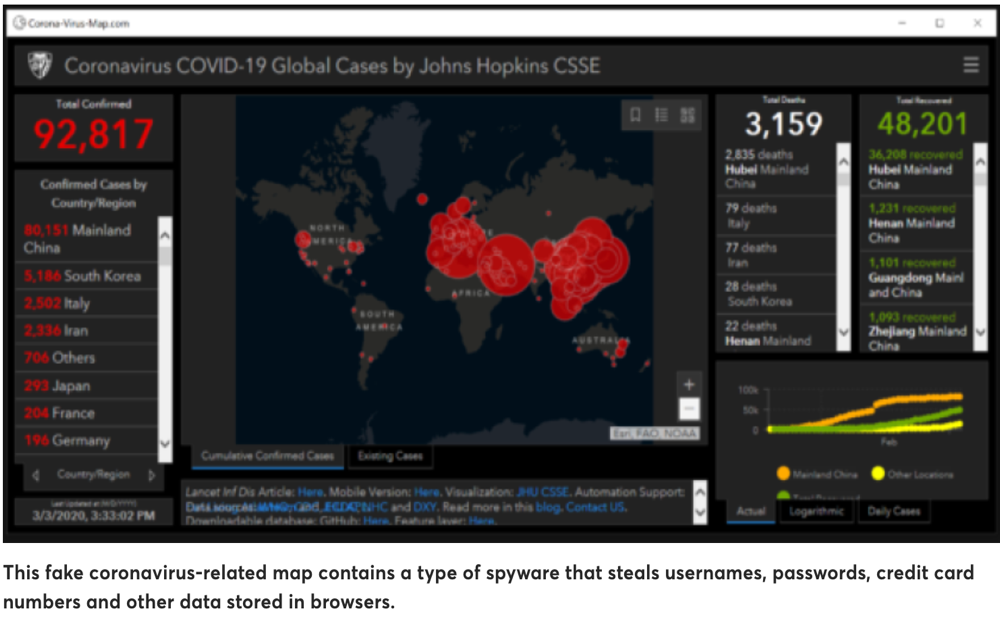This screenshot has width=1000, height=629.
Task: Select the Daily Cases chart tab
Action: tap(893, 511)
